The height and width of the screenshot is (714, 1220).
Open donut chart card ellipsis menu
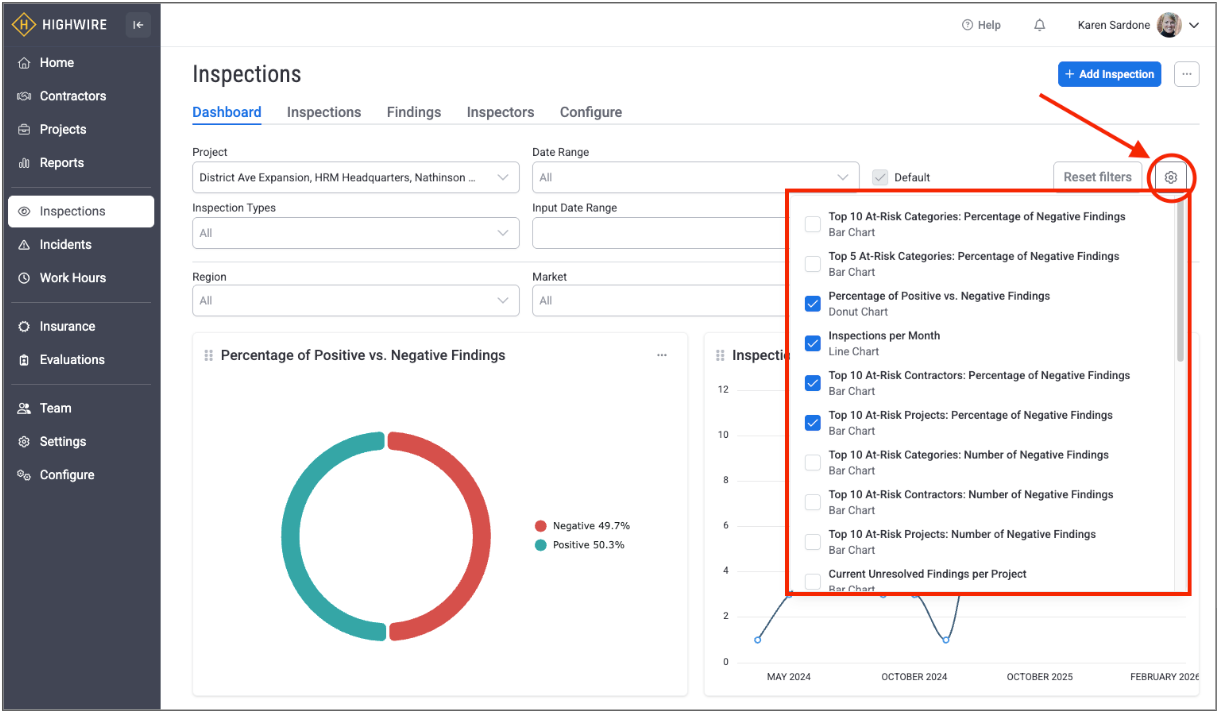(662, 355)
